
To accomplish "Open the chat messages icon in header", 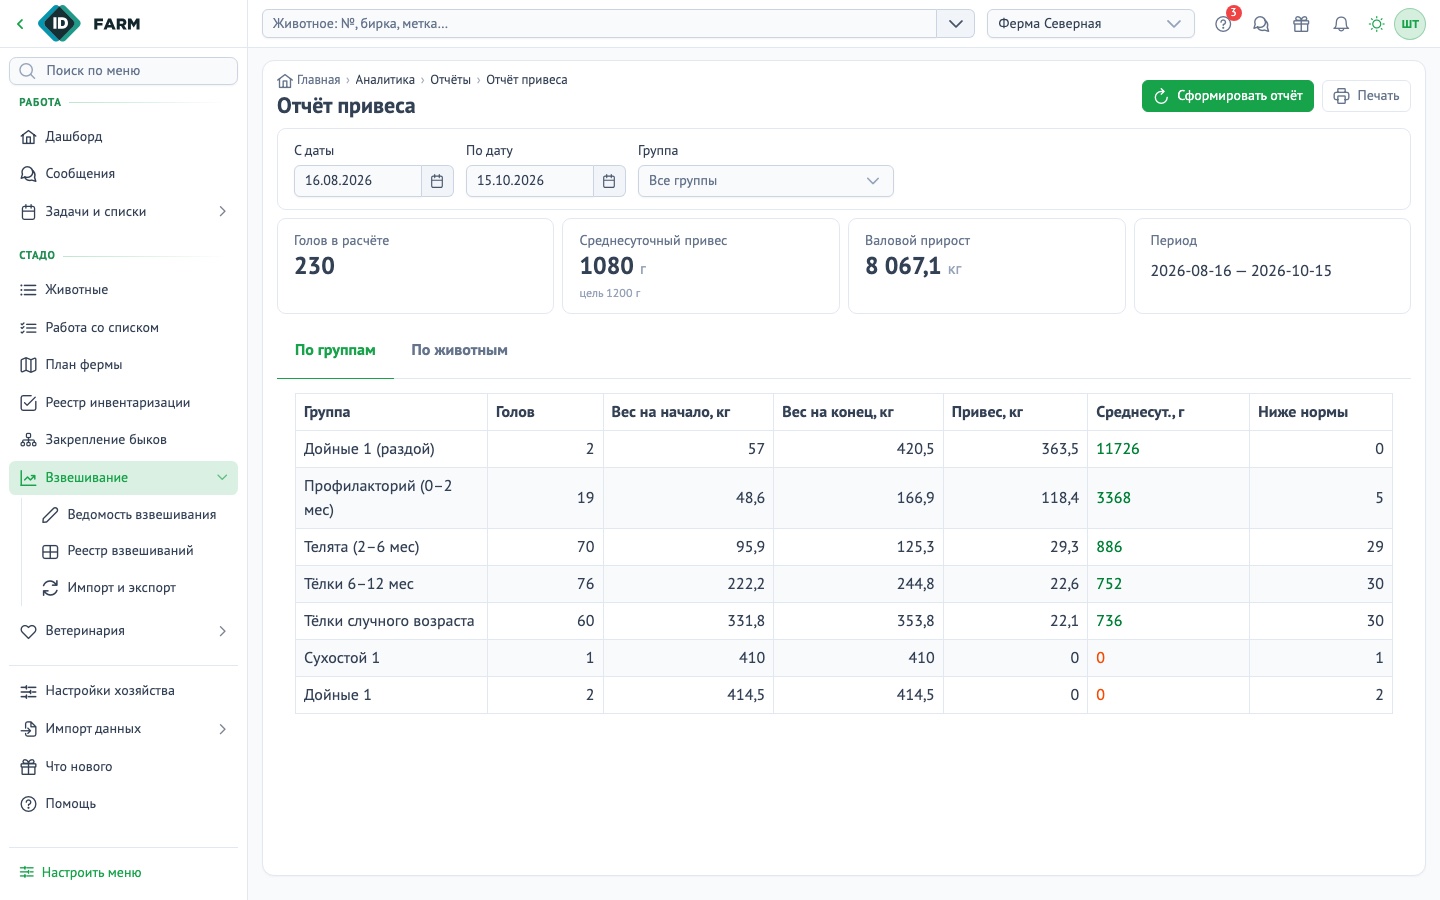I will pyautogui.click(x=1261, y=24).
